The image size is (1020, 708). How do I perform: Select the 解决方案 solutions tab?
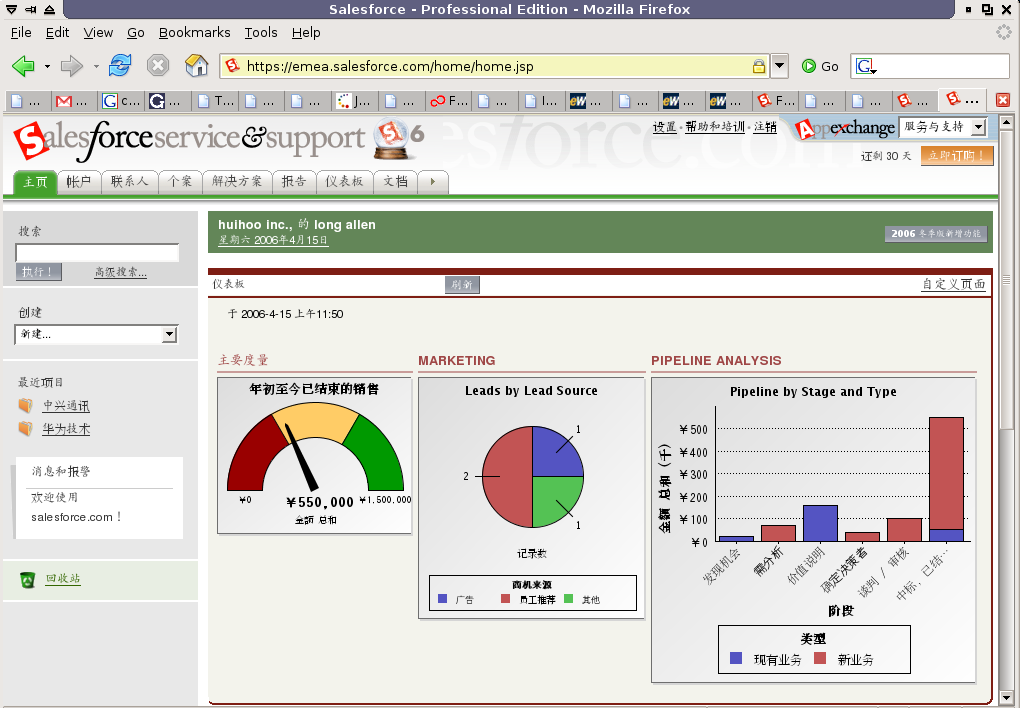pyautogui.click(x=237, y=182)
